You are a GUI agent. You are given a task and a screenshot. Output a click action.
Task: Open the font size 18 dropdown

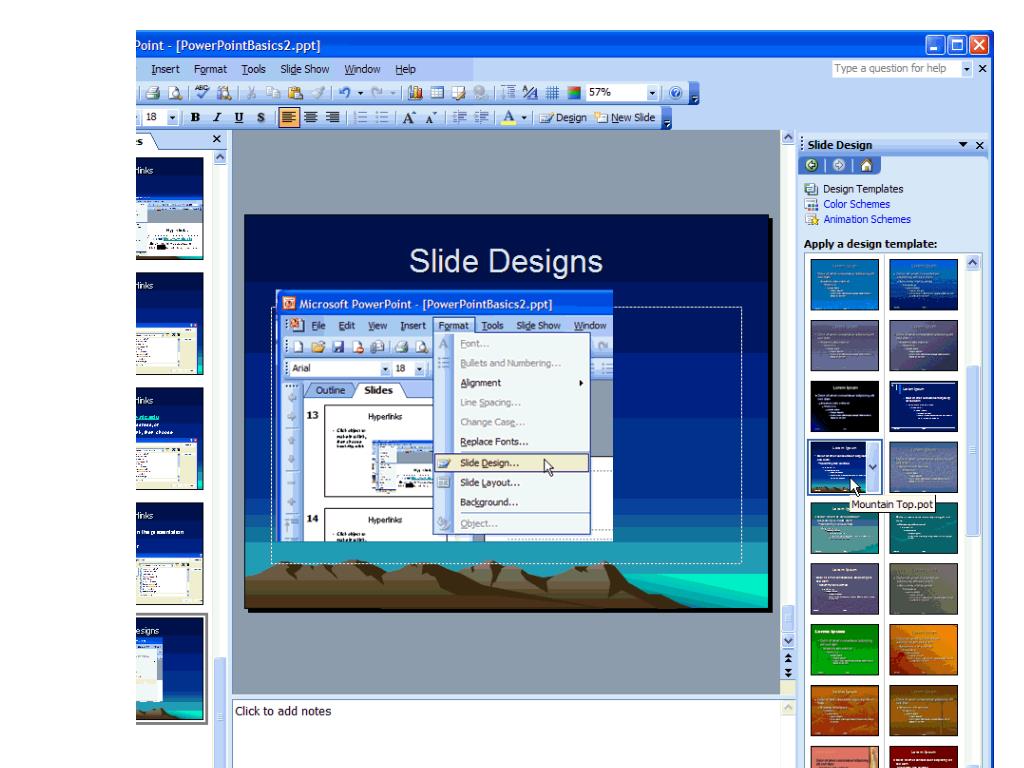(172, 118)
